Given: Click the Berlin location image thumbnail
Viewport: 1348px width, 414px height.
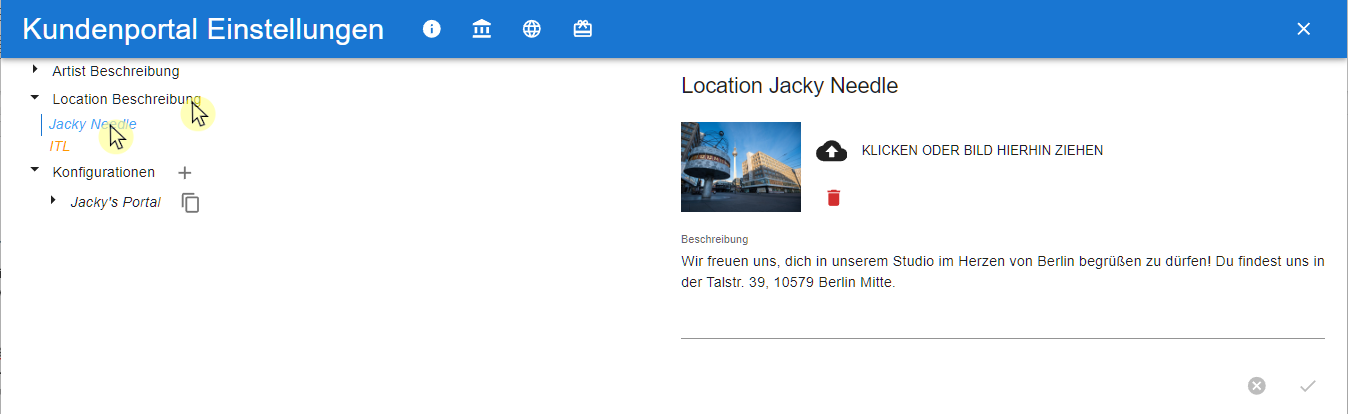Looking at the screenshot, I should click(741, 167).
